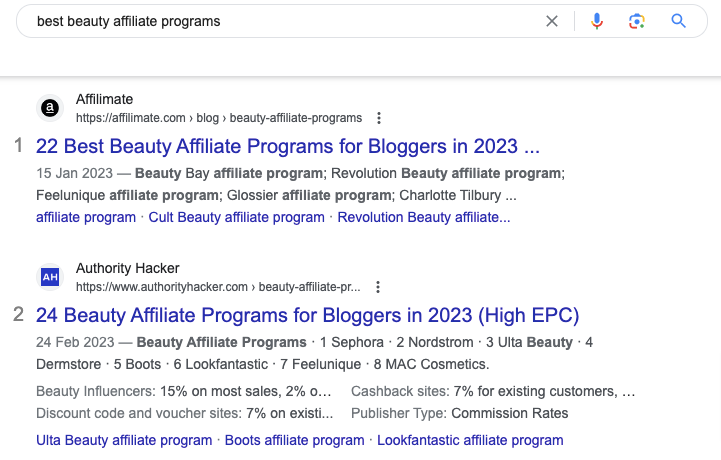
Task: Click 'Commission Rates' value text
Action: pos(509,413)
